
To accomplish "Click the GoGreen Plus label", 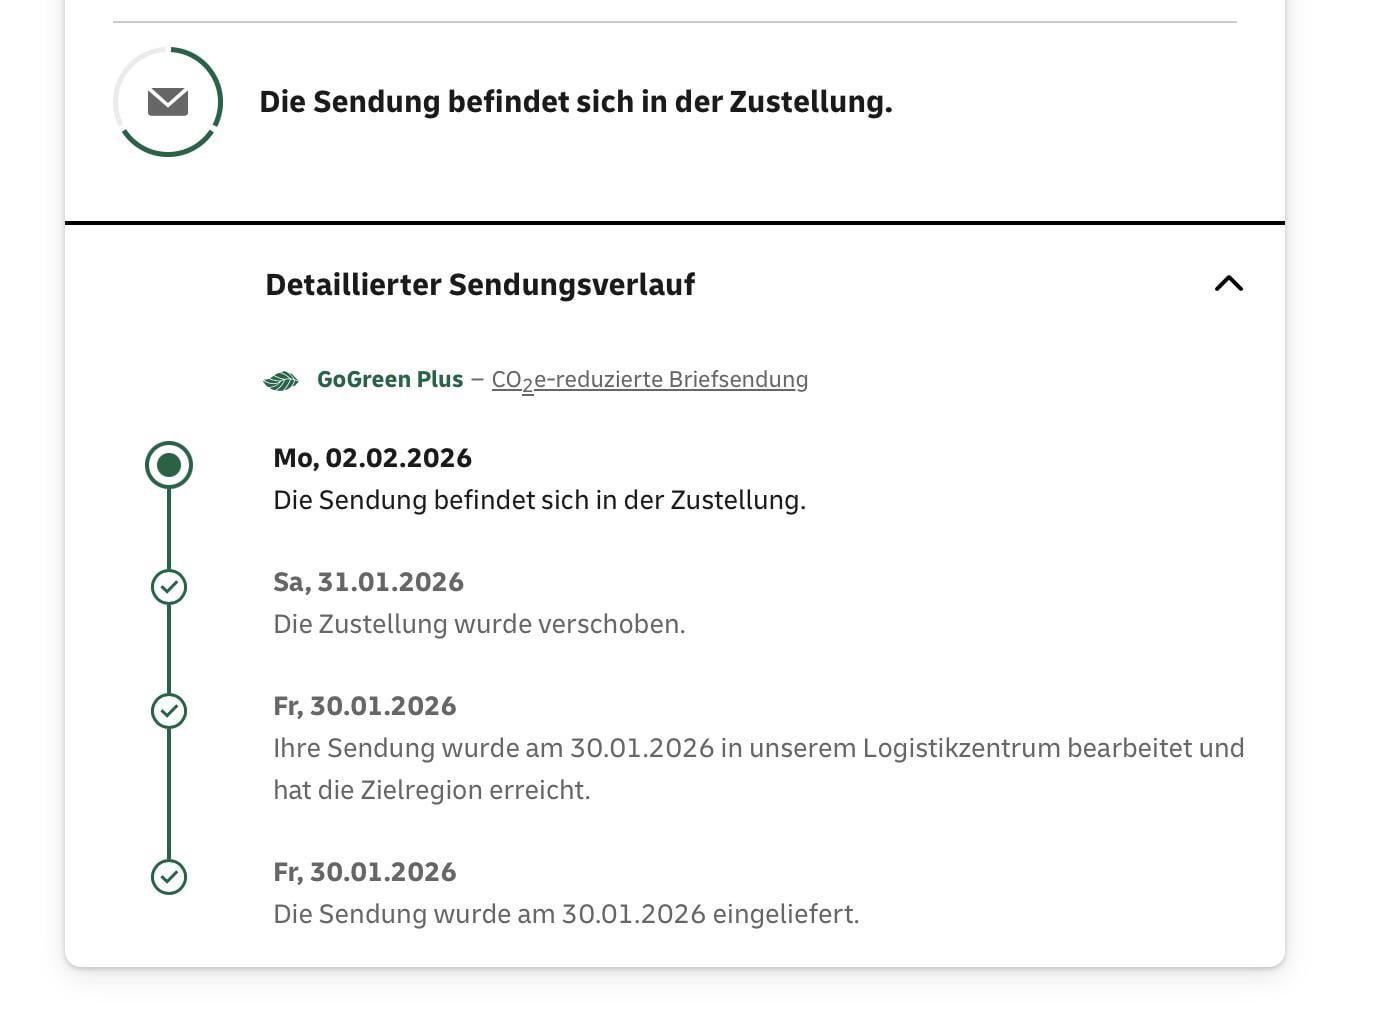I will 390,379.
